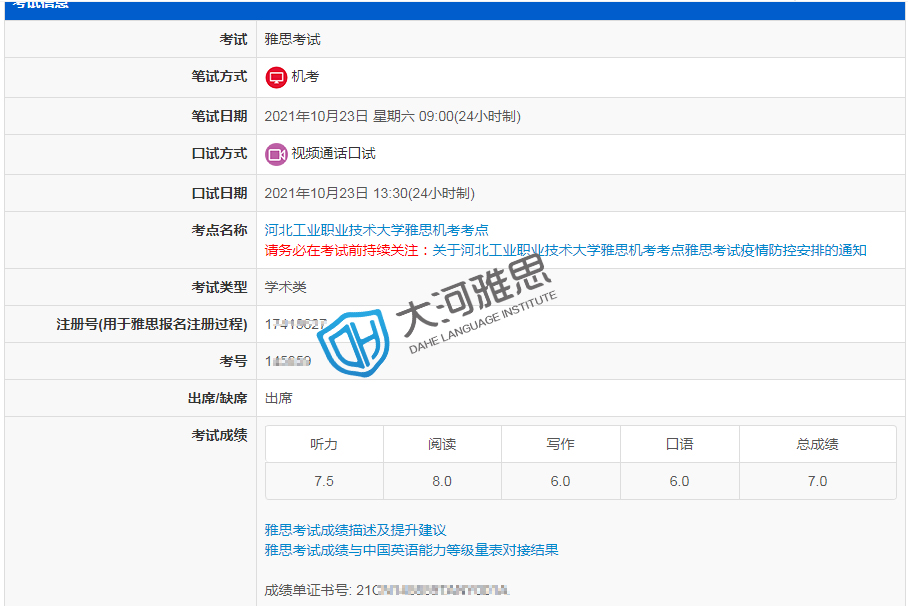Open 雅思考试成绩与中国英语能力等级量表对接结果 link
Image resolution: width=908 pixels, height=606 pixels.
click(x=411, y=550)
